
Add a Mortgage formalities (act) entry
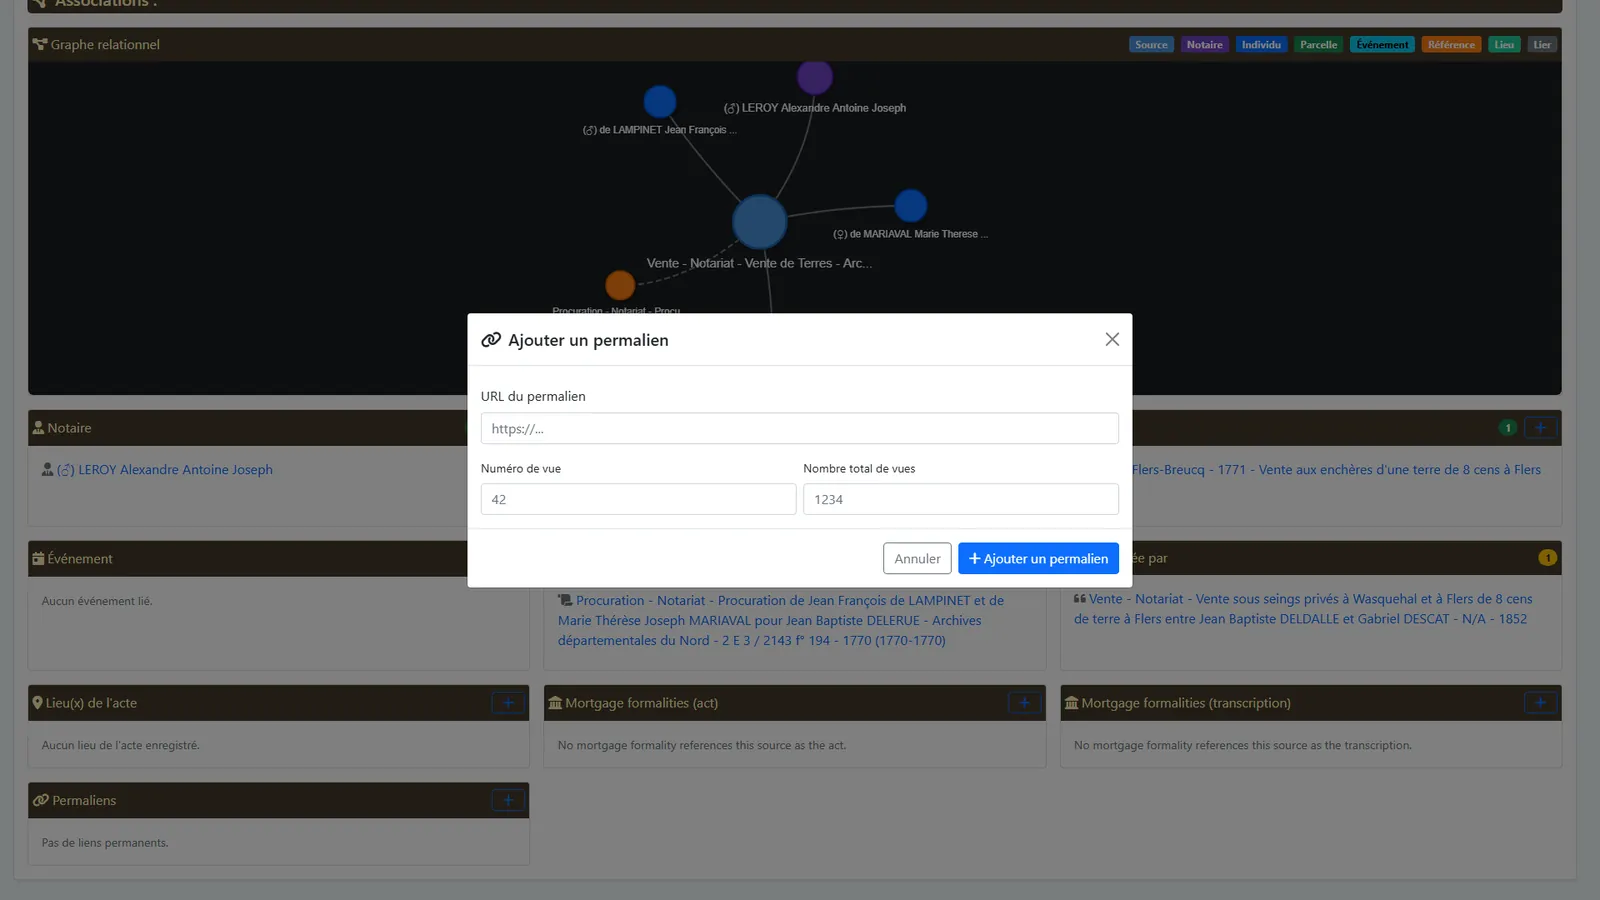click(x=1024, y=703)
